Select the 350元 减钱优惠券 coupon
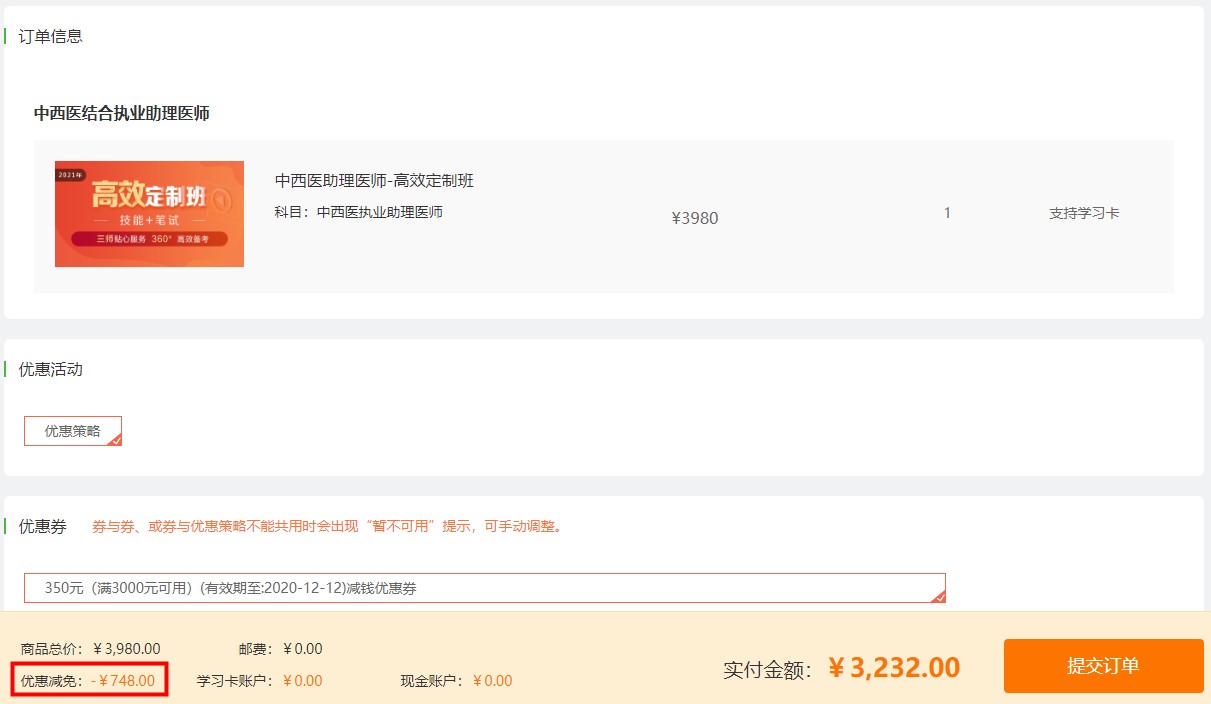 pyautogui.click(x=484, y=588)
